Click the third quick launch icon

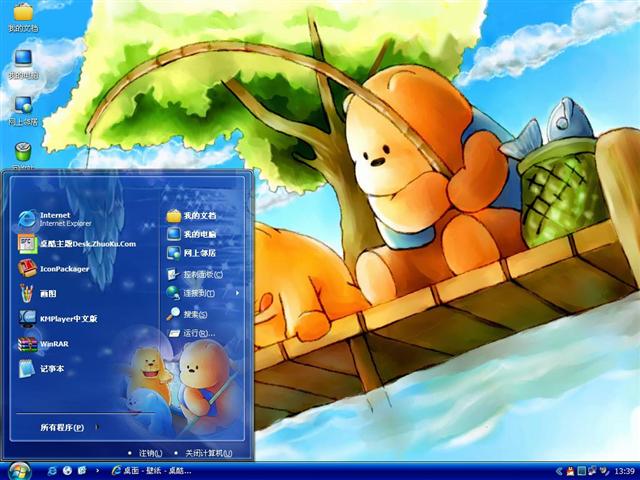[82, 471]
